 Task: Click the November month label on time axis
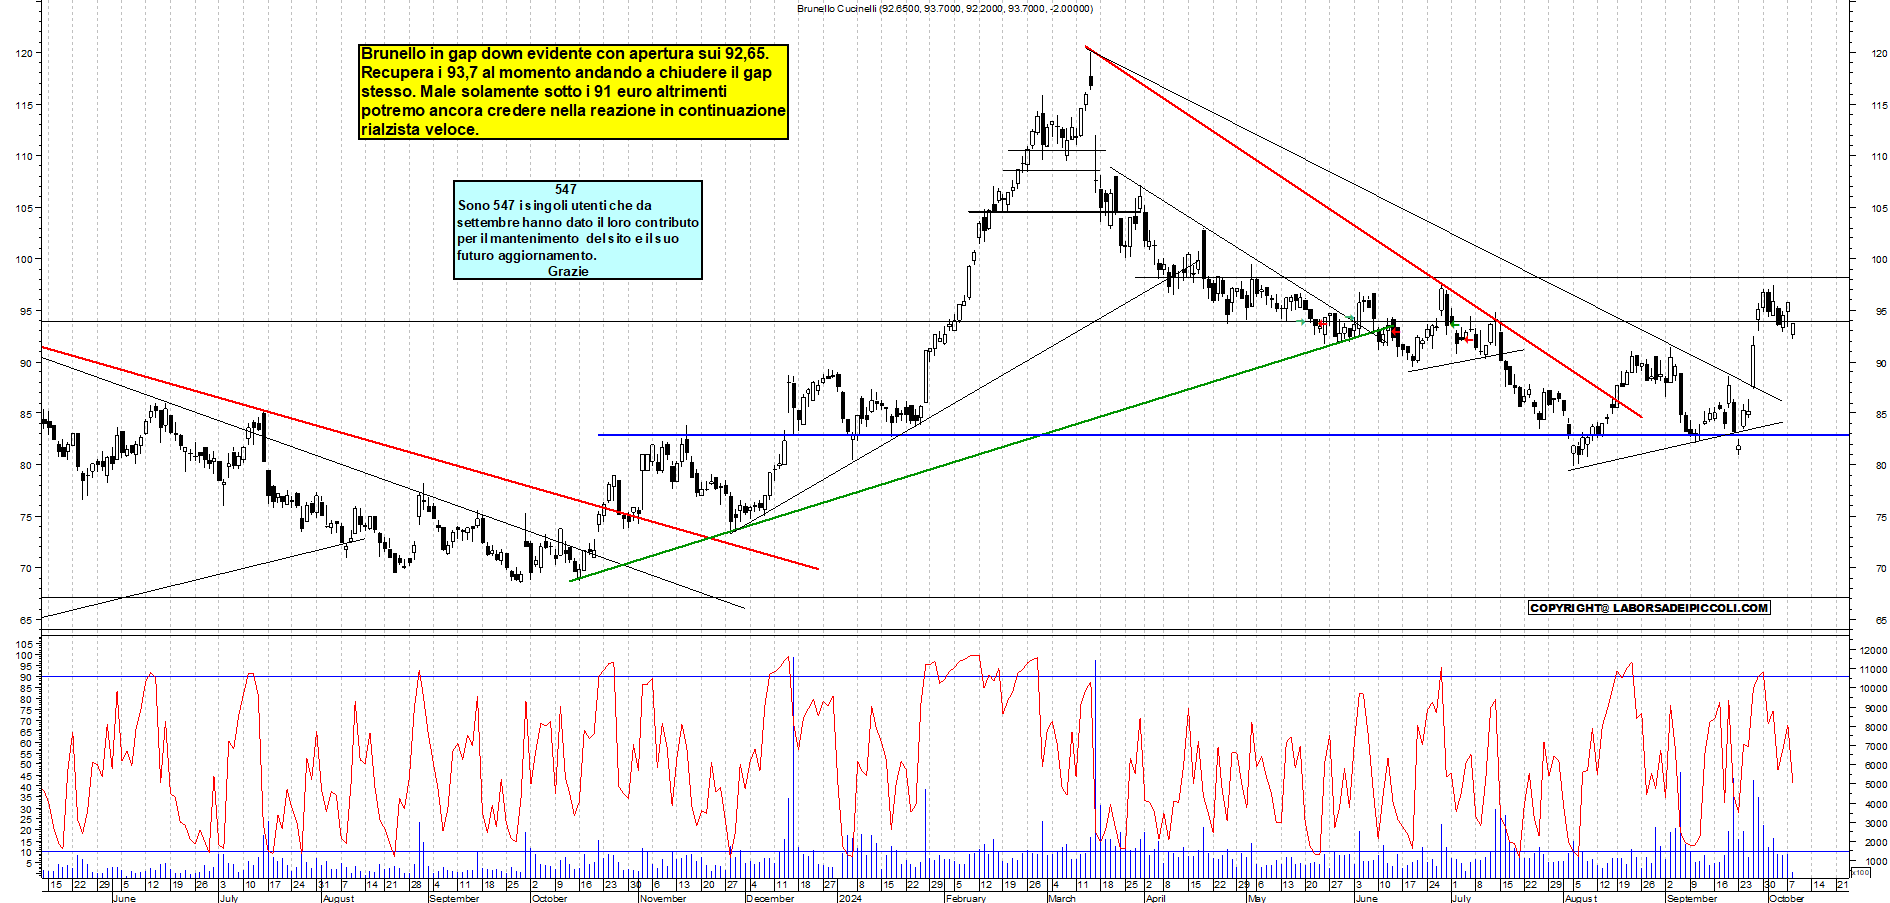coord(663,898)
